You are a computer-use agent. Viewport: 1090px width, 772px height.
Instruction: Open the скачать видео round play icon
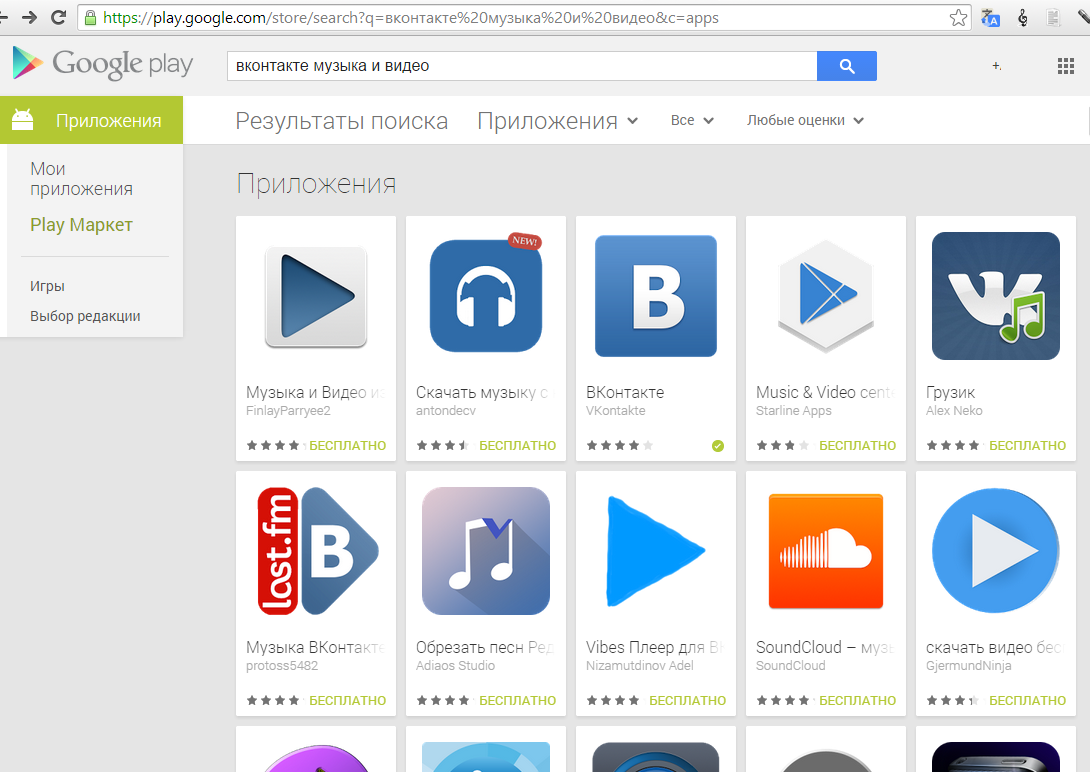(x=995, y=551)
